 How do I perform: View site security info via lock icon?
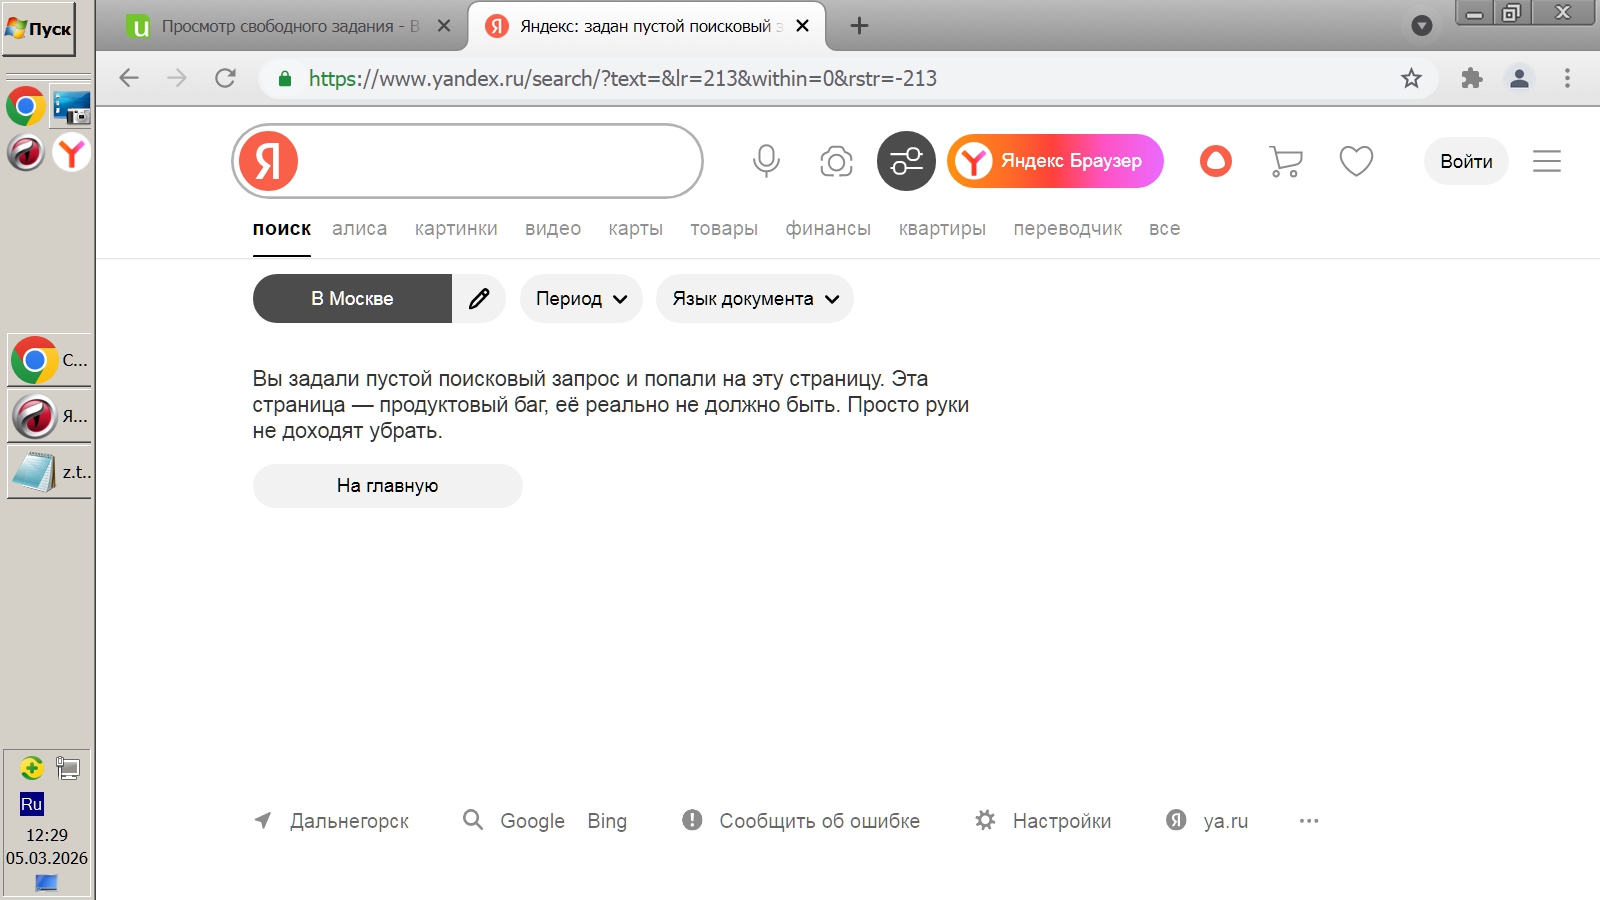[x=285, y=78]
